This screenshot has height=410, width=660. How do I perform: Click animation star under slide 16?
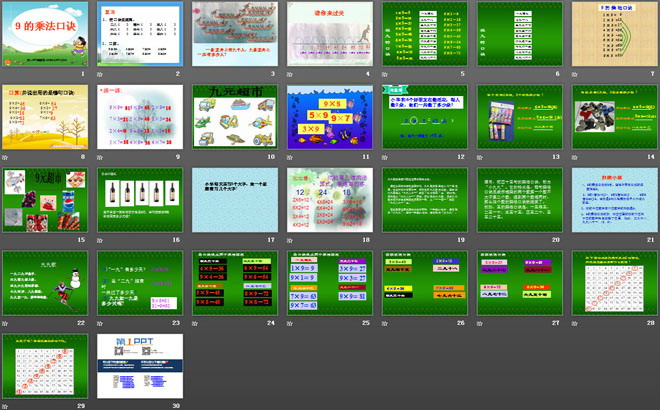tap(100, 240)
